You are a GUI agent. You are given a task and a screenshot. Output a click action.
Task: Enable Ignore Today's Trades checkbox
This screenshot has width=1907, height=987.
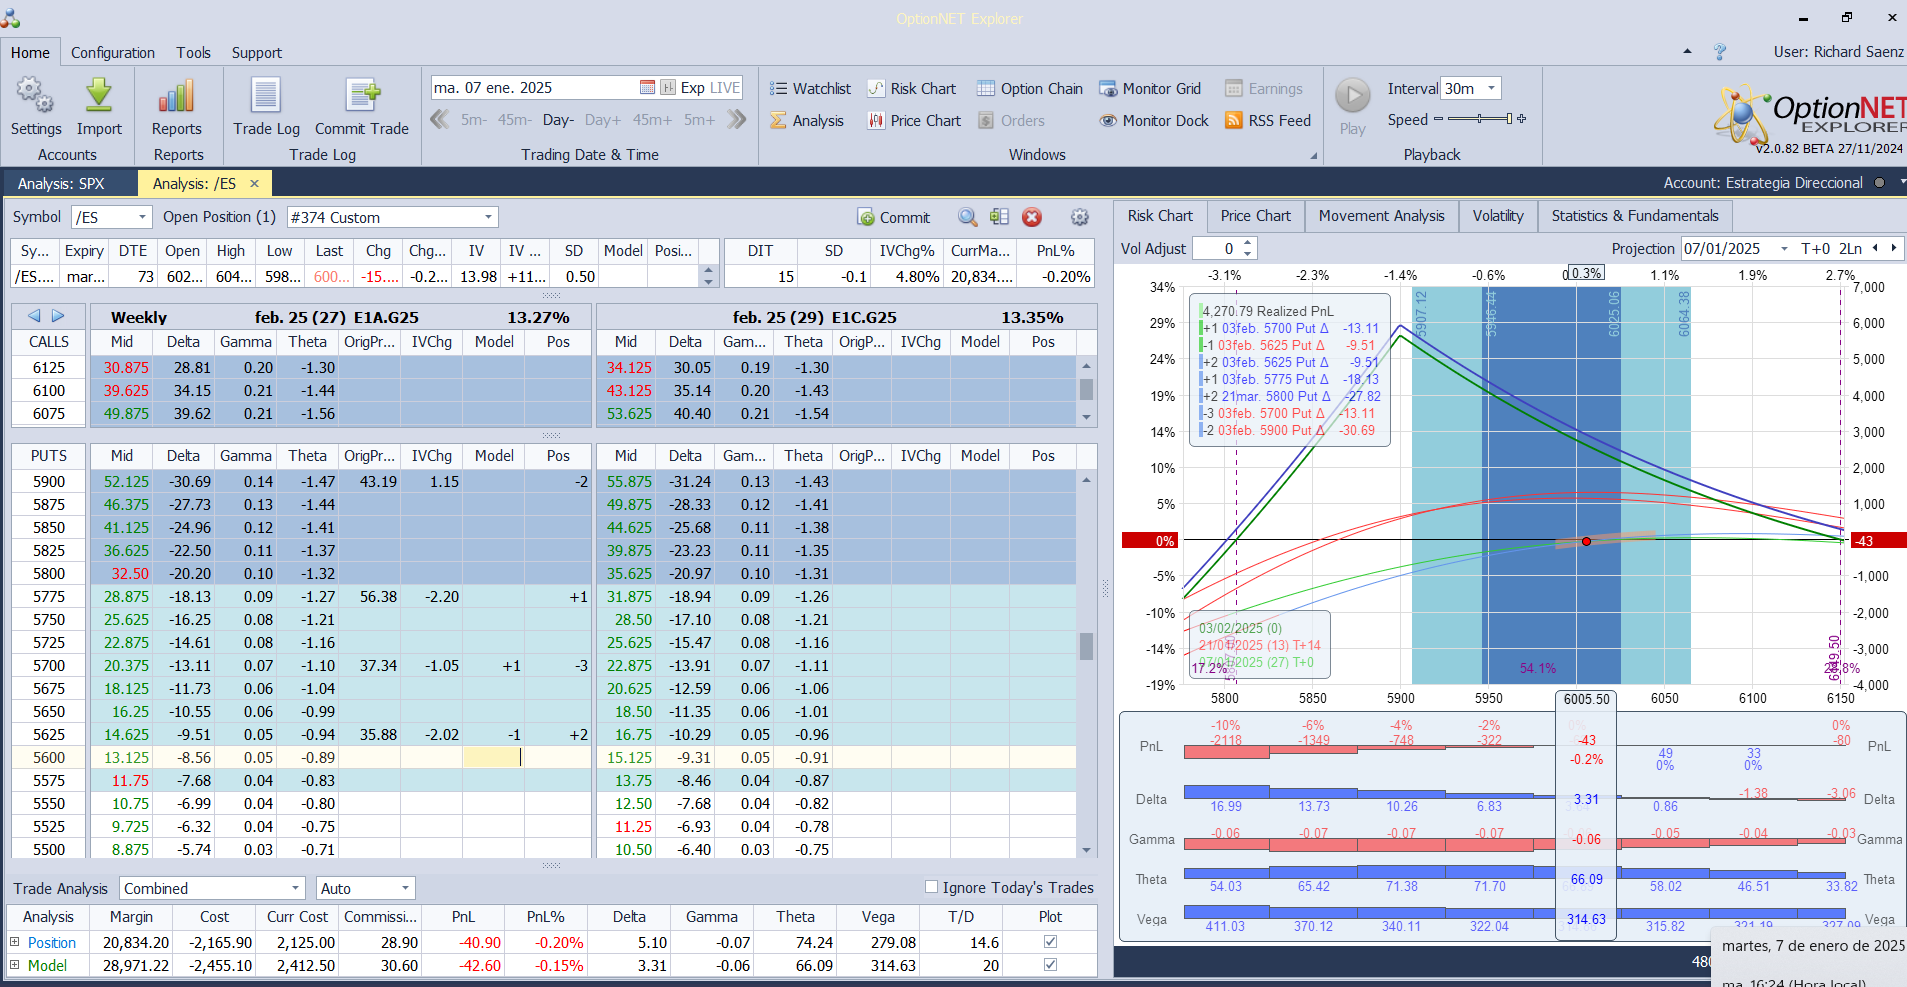[931, 887]
